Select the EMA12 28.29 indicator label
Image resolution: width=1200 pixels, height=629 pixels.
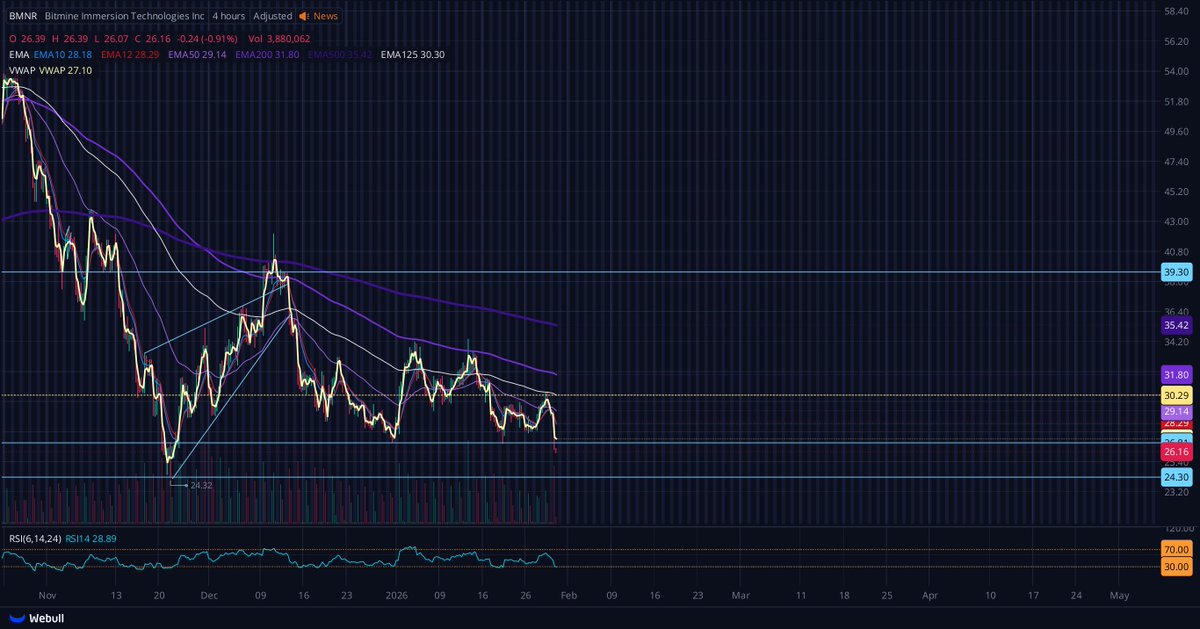(x=131, y=54)
